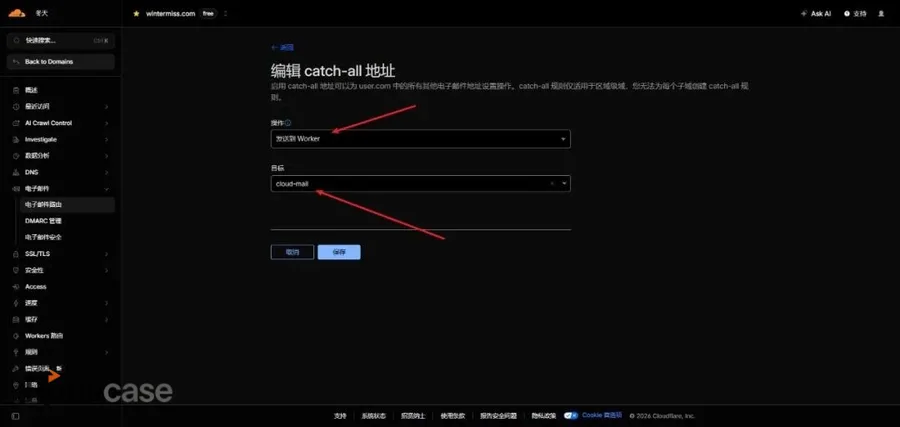Open the 安全性 shield icon

point(16,270)
